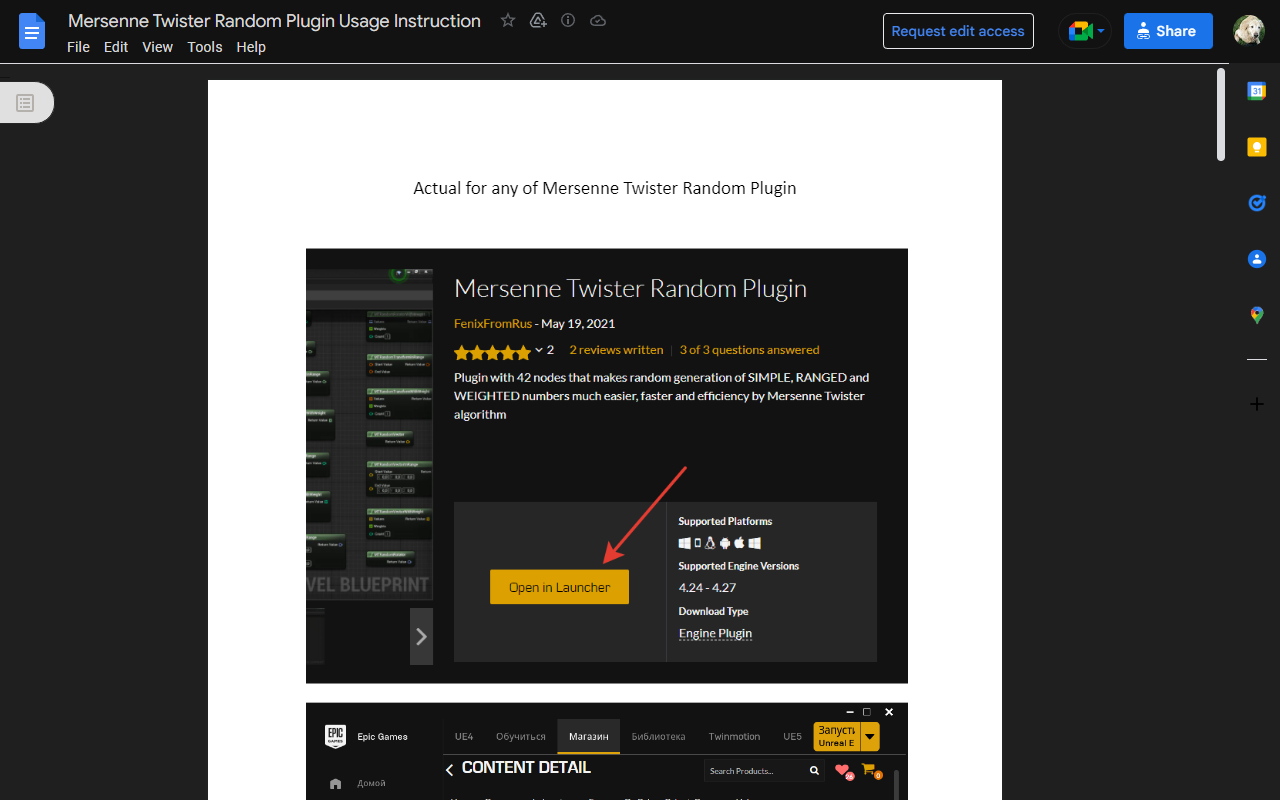Open Google Calendar in the side panel

1256,90
